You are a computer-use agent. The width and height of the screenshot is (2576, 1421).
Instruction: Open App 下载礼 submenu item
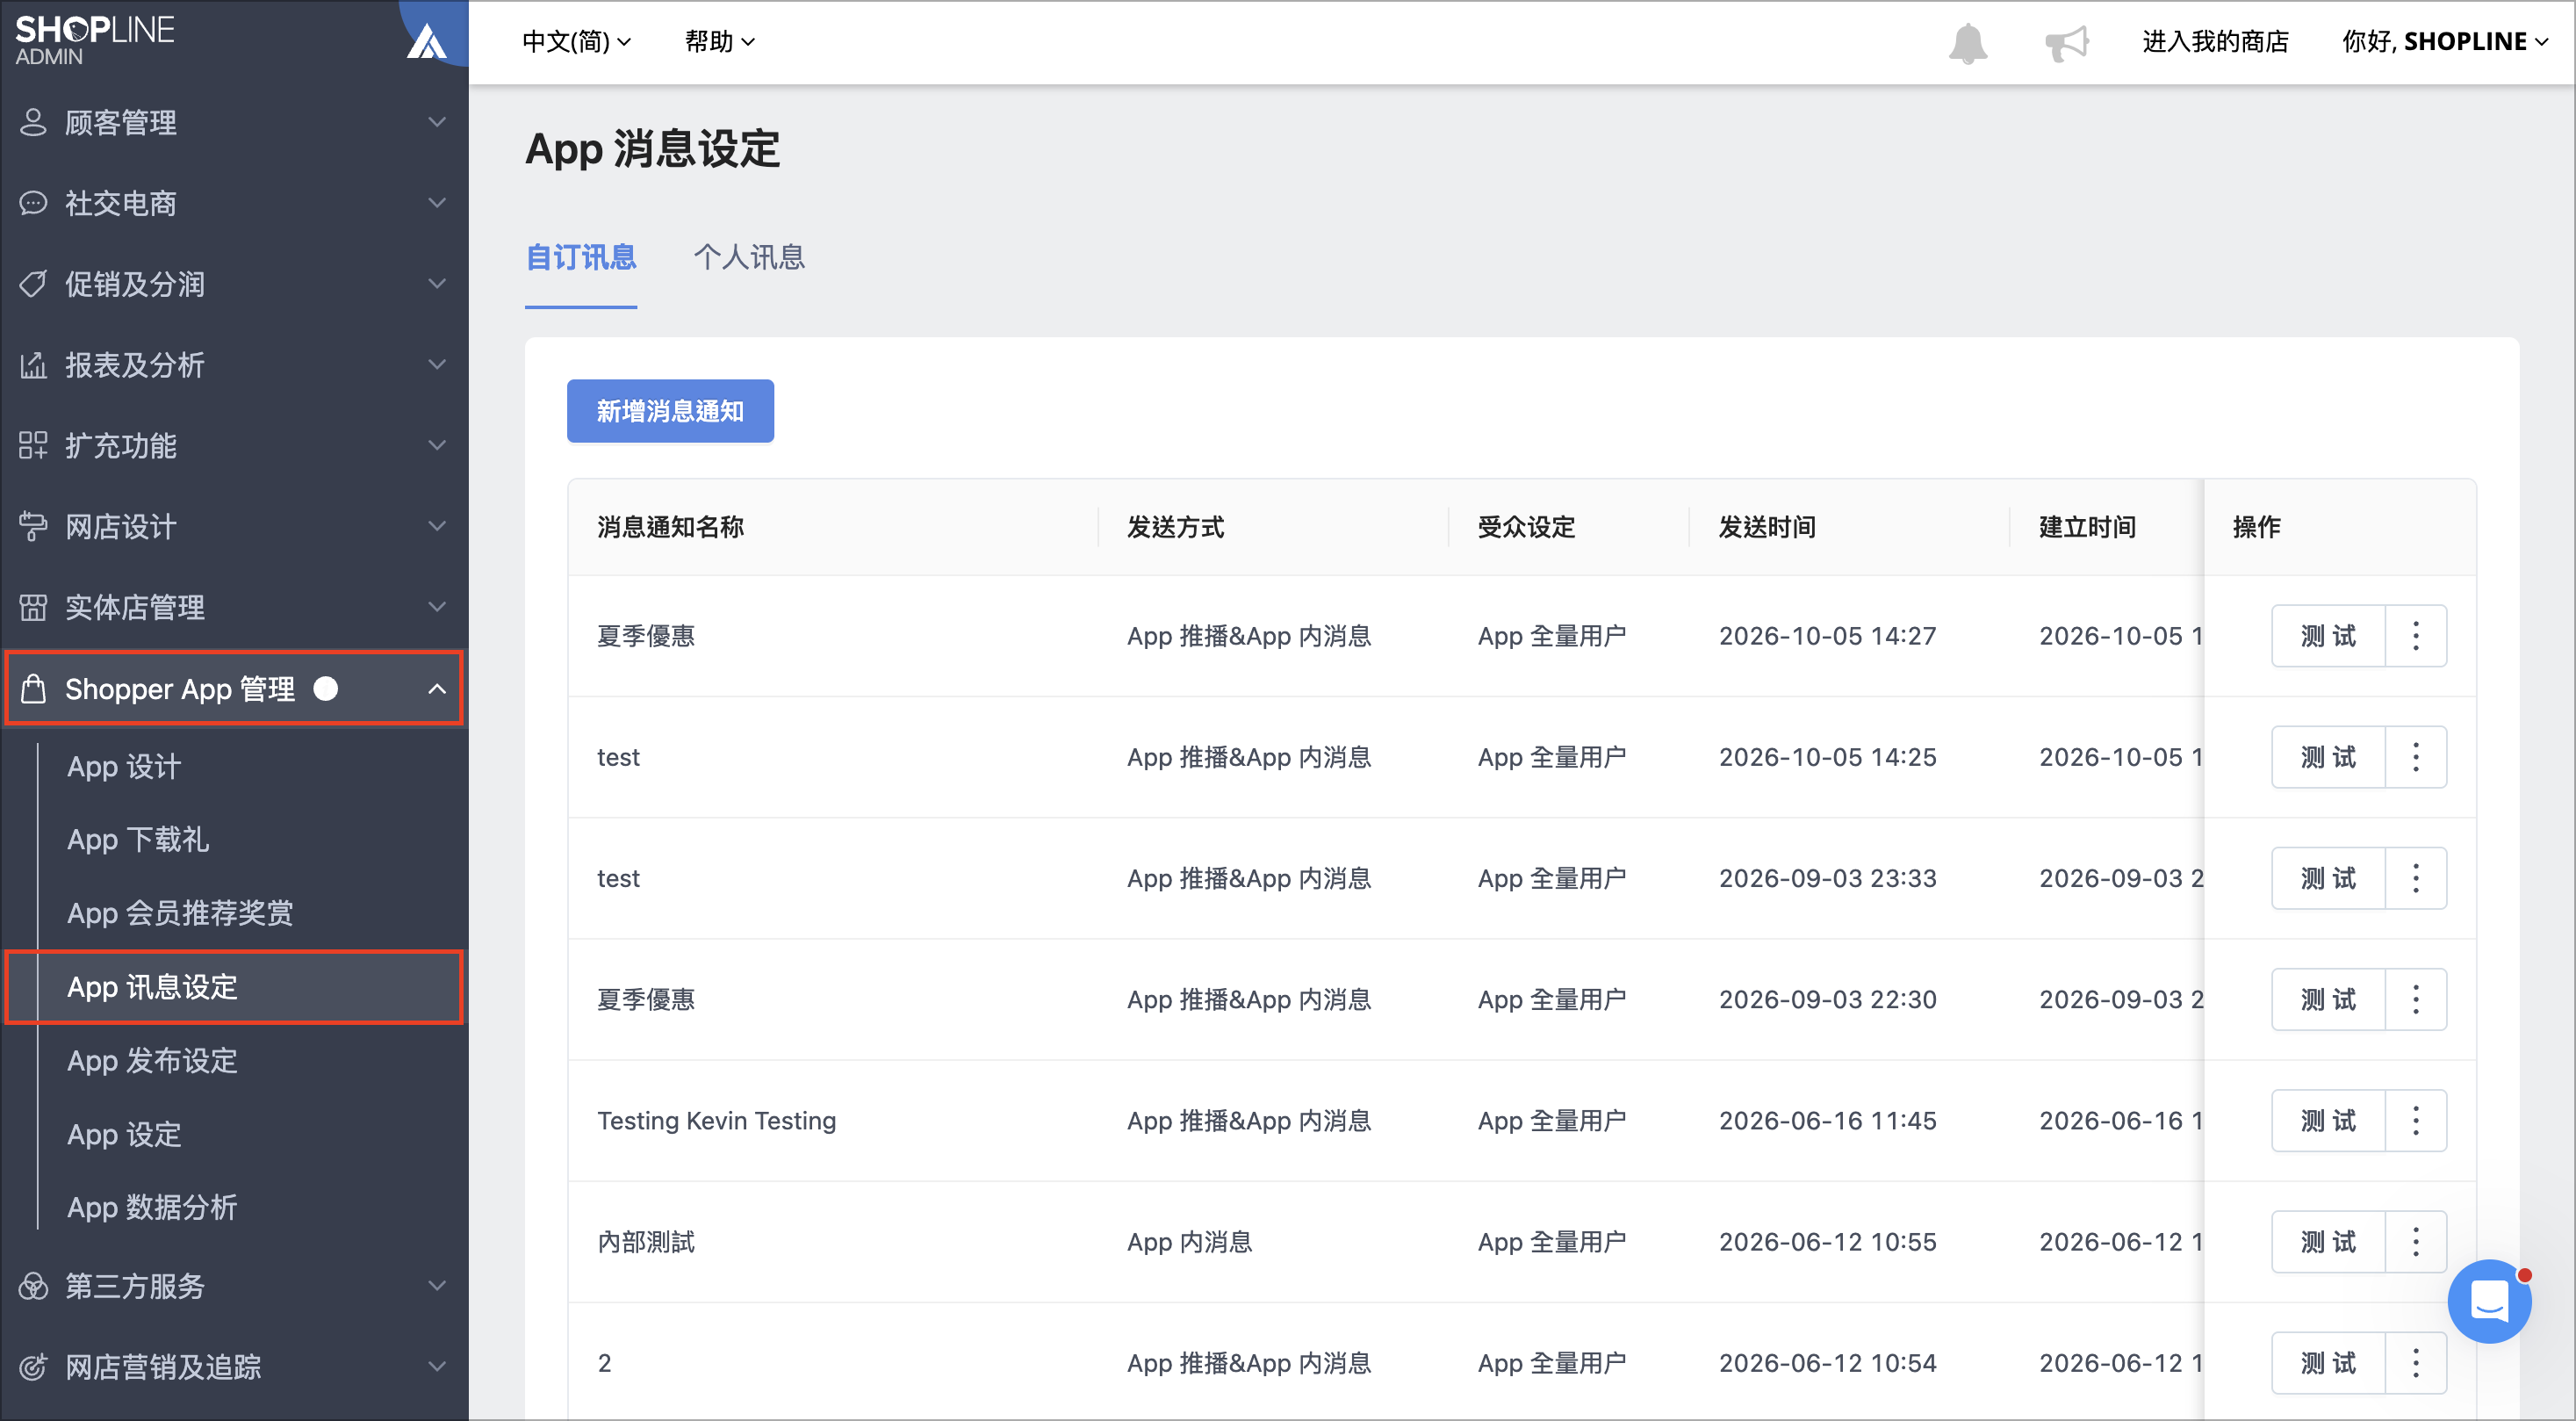(x=138, y=839)
